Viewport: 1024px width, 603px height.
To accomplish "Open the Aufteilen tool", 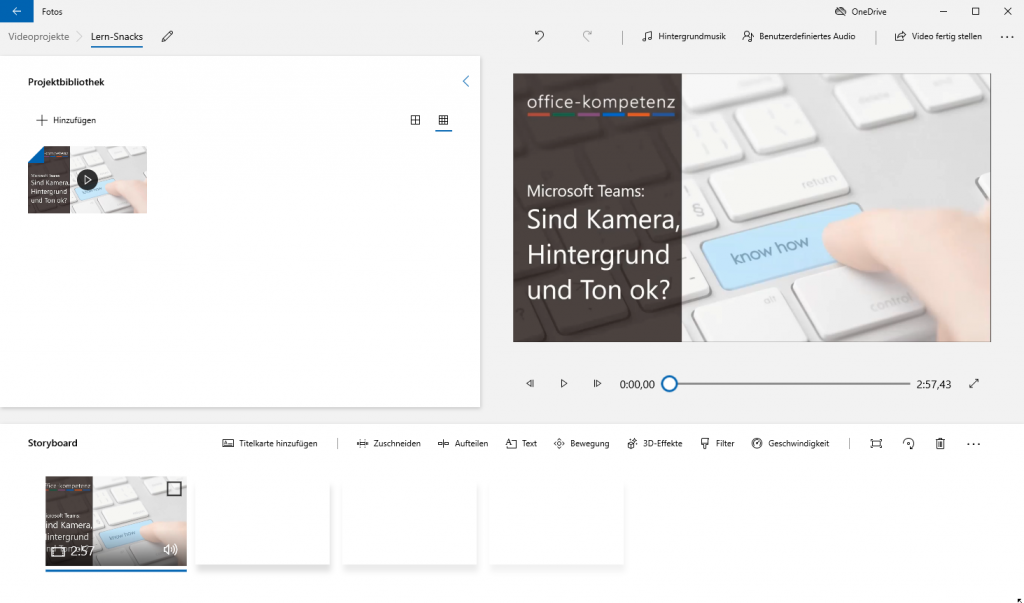I will pyautogui.click(x=463, y=444).
